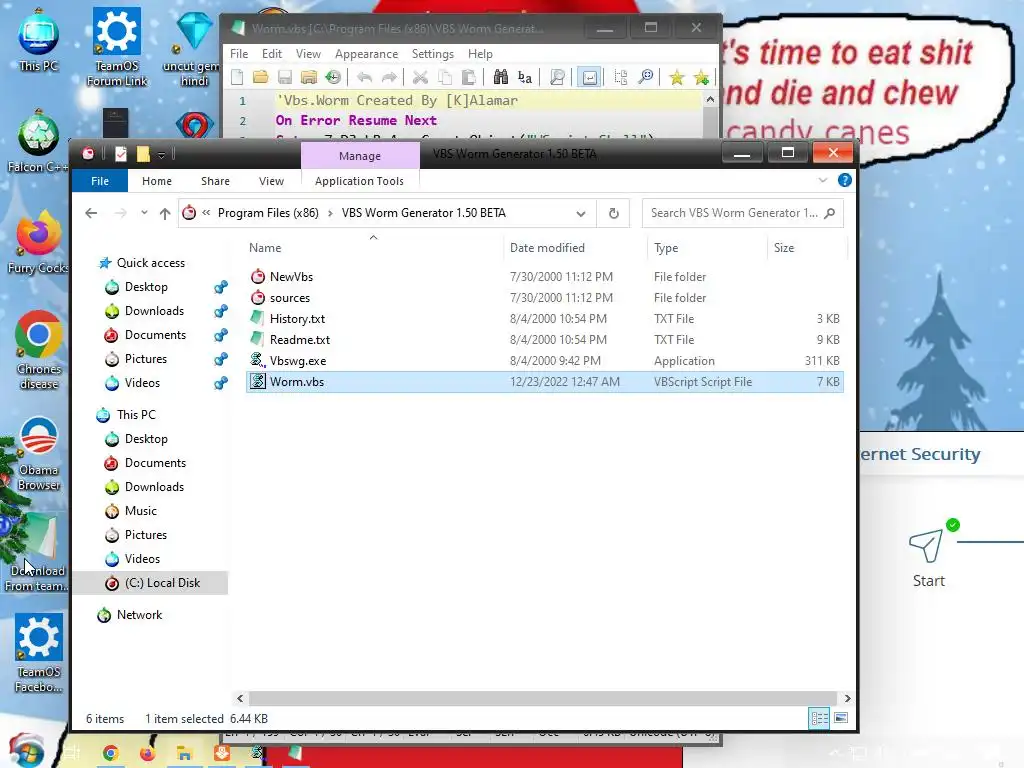Viewport: 1024px width, 768px height.
Task: Click the zoom magnifier icon in editor toolbar
Action: pyautogui.click(x=645, y=78)
